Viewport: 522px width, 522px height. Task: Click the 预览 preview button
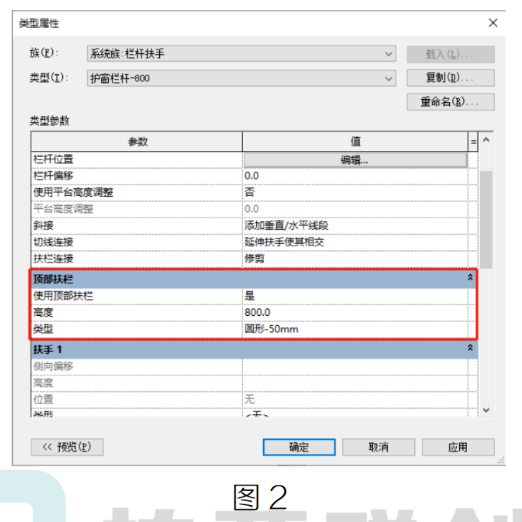click(67, 447)
